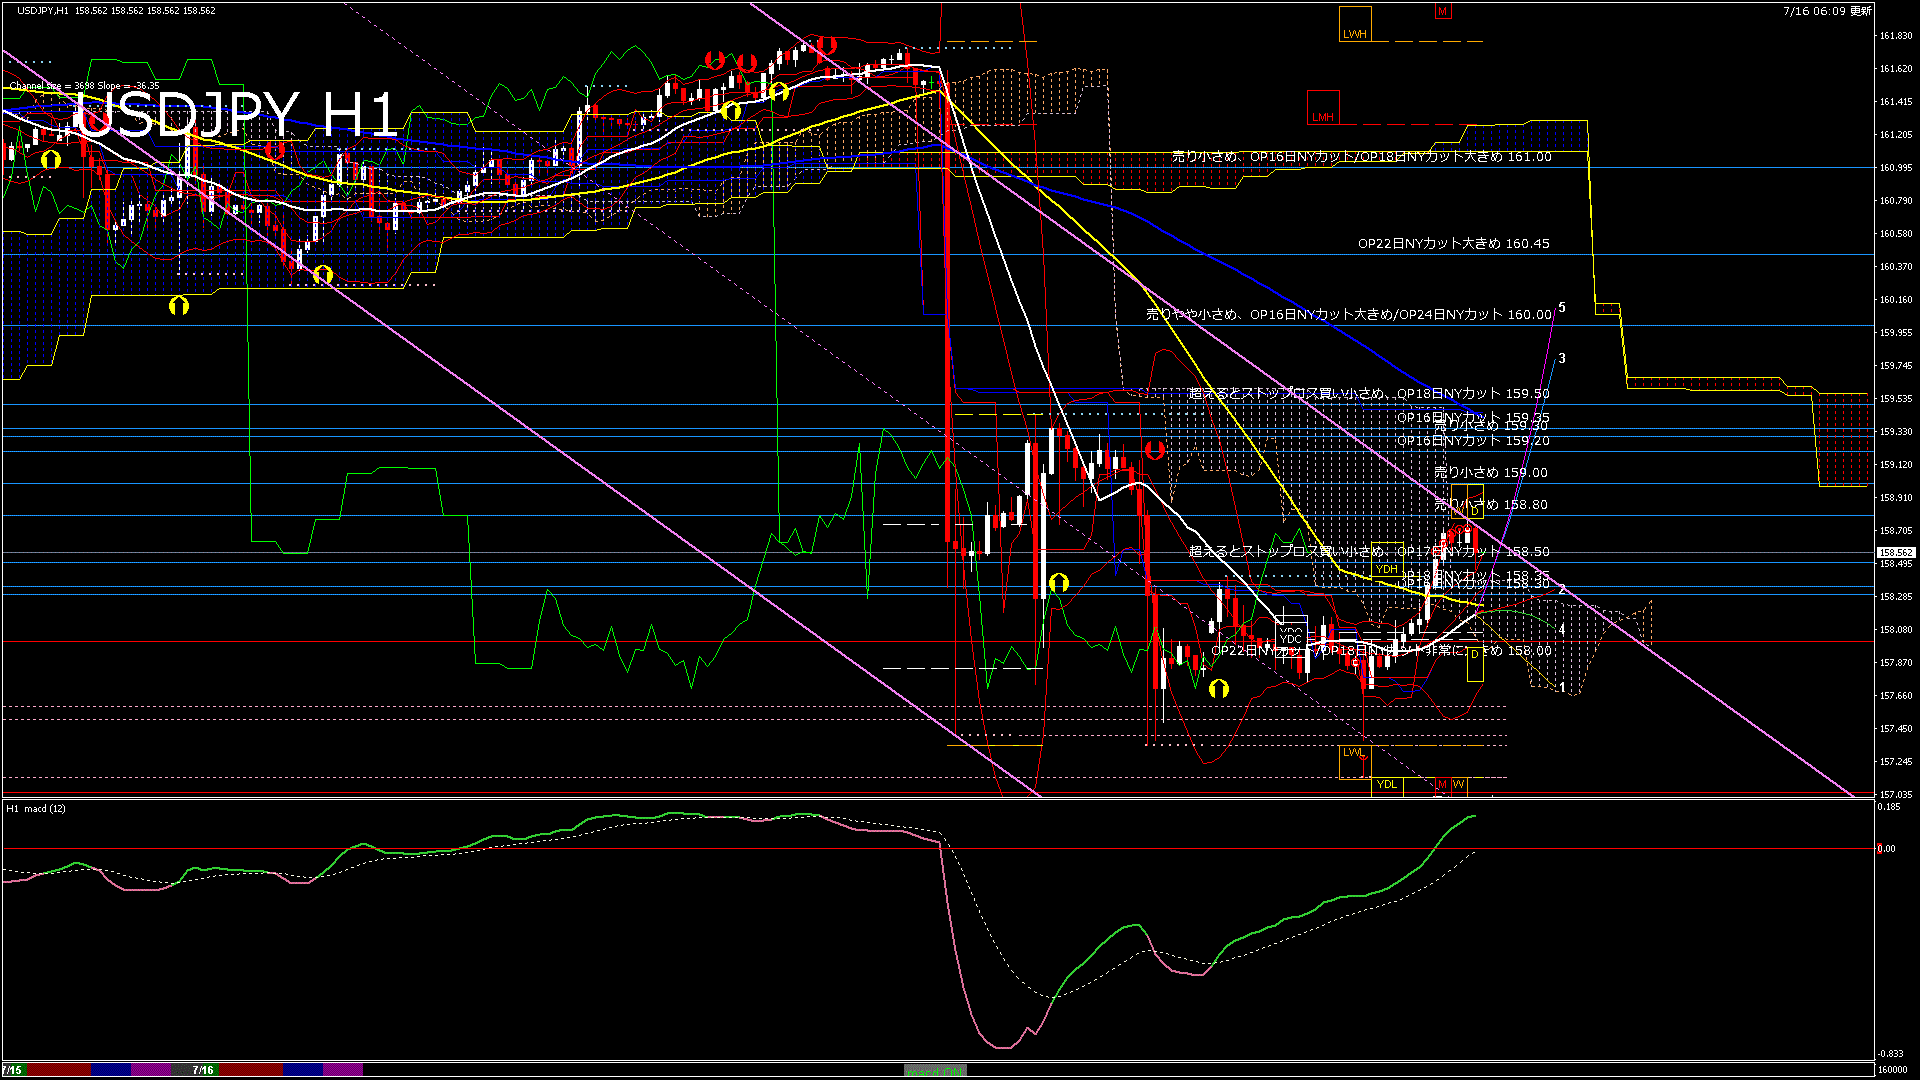Image resolution: width=1920 pixels, height=1080 pixels.
Task: Click the 160.995 price axis value
Action: 1896,168
